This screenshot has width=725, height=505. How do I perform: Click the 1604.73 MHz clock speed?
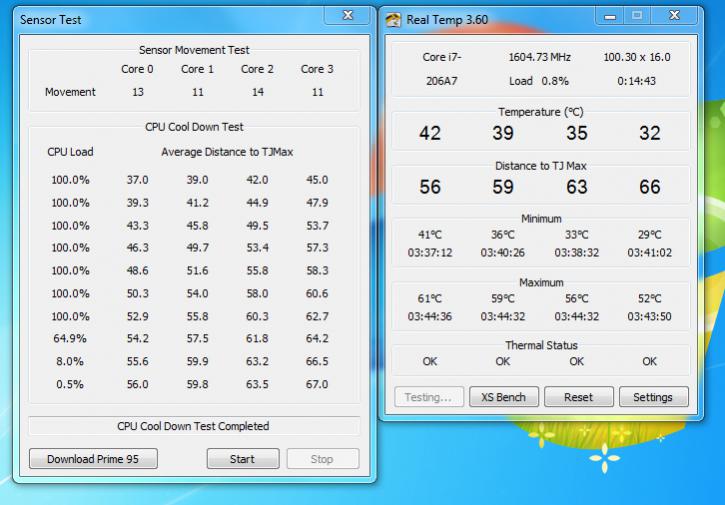[x=540, y=57]
